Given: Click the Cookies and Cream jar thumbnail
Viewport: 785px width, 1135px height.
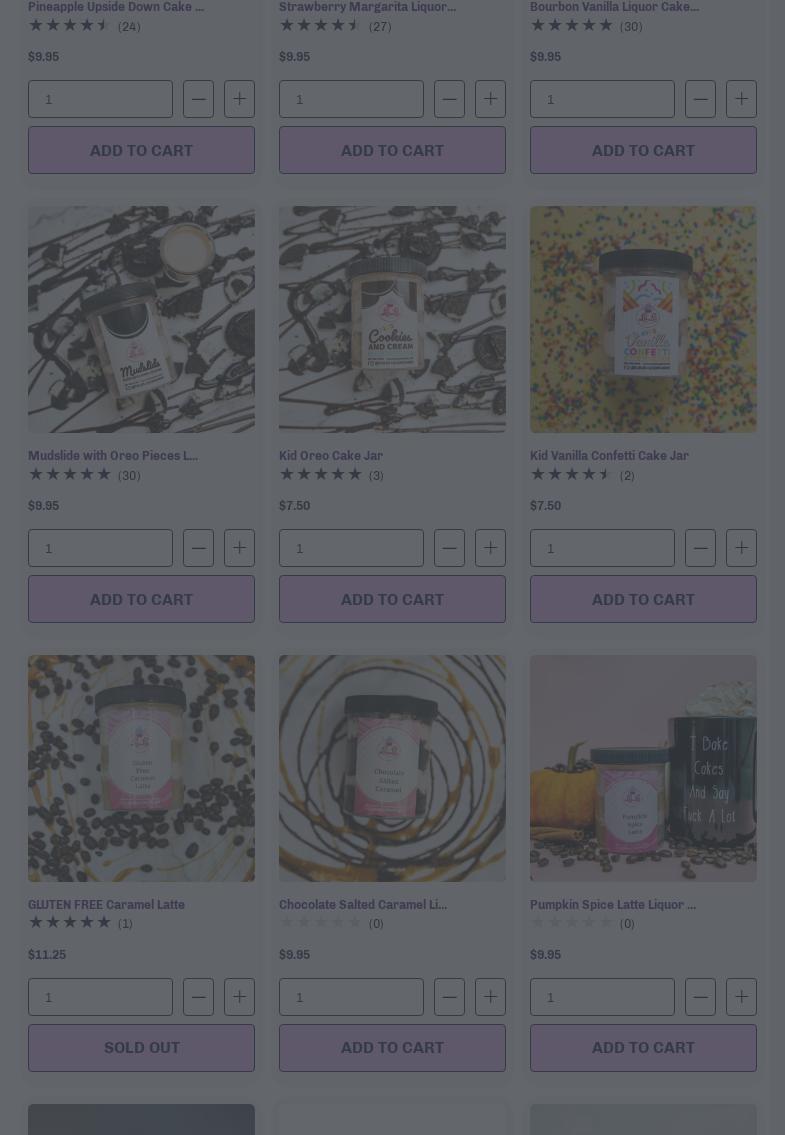Looking at the screenshot, I should (392, 319).
